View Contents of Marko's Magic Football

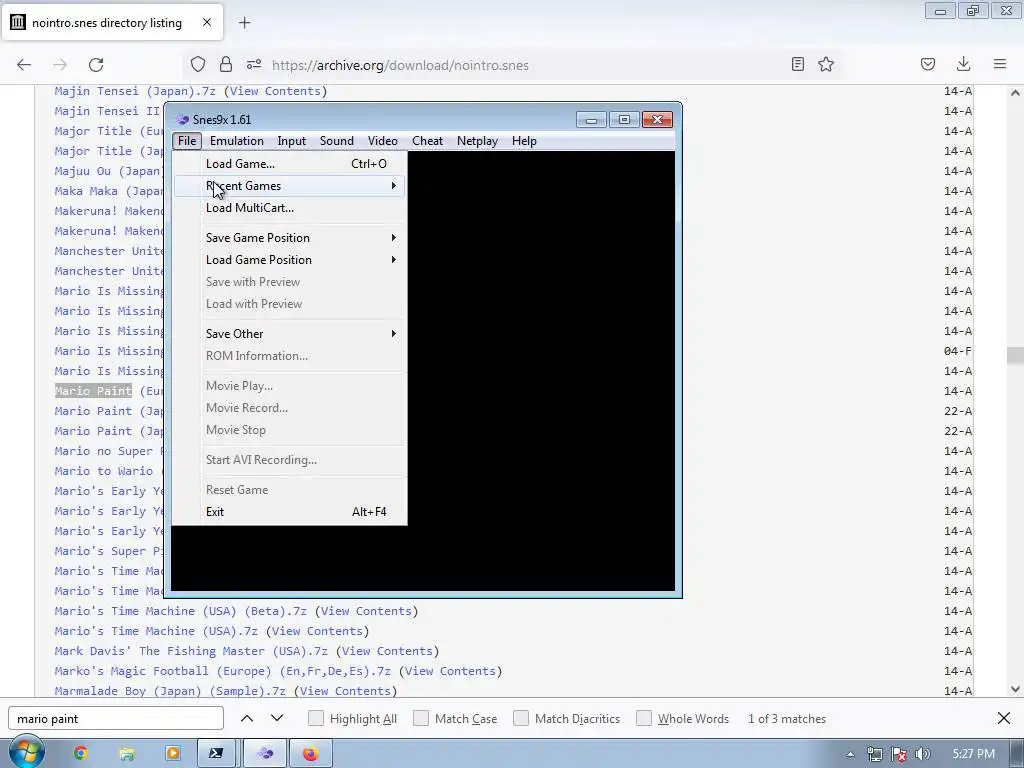[450, 671]
